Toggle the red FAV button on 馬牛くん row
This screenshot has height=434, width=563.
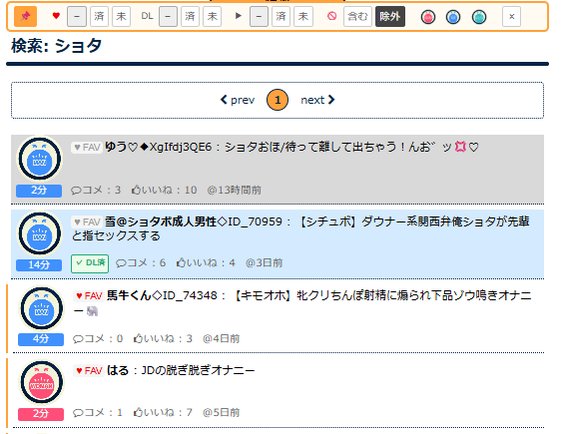tap(89, 296)
